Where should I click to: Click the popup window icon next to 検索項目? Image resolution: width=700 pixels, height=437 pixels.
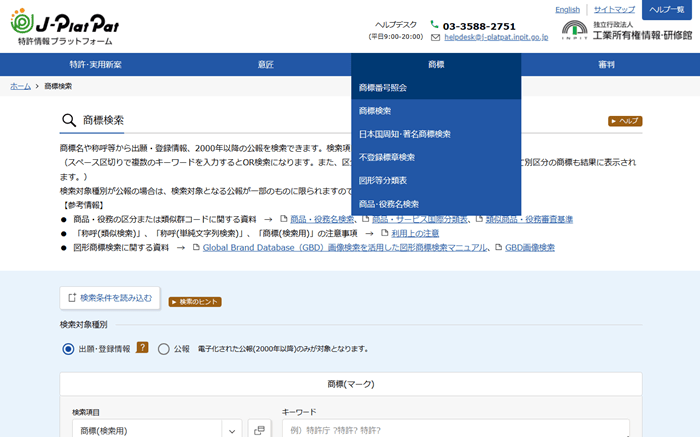[259, 430]
